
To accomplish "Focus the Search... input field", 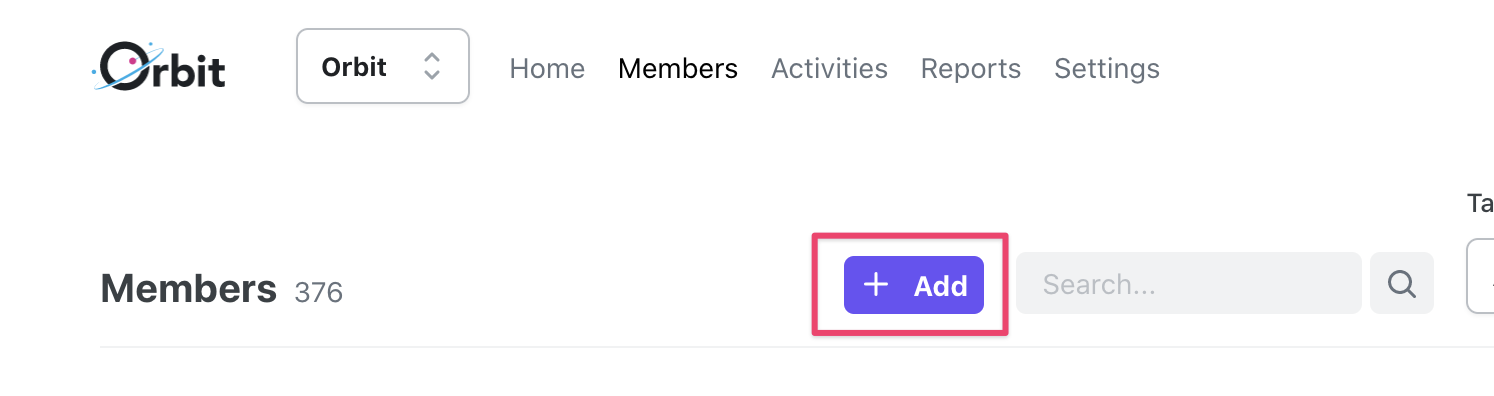I will 1189,284.
